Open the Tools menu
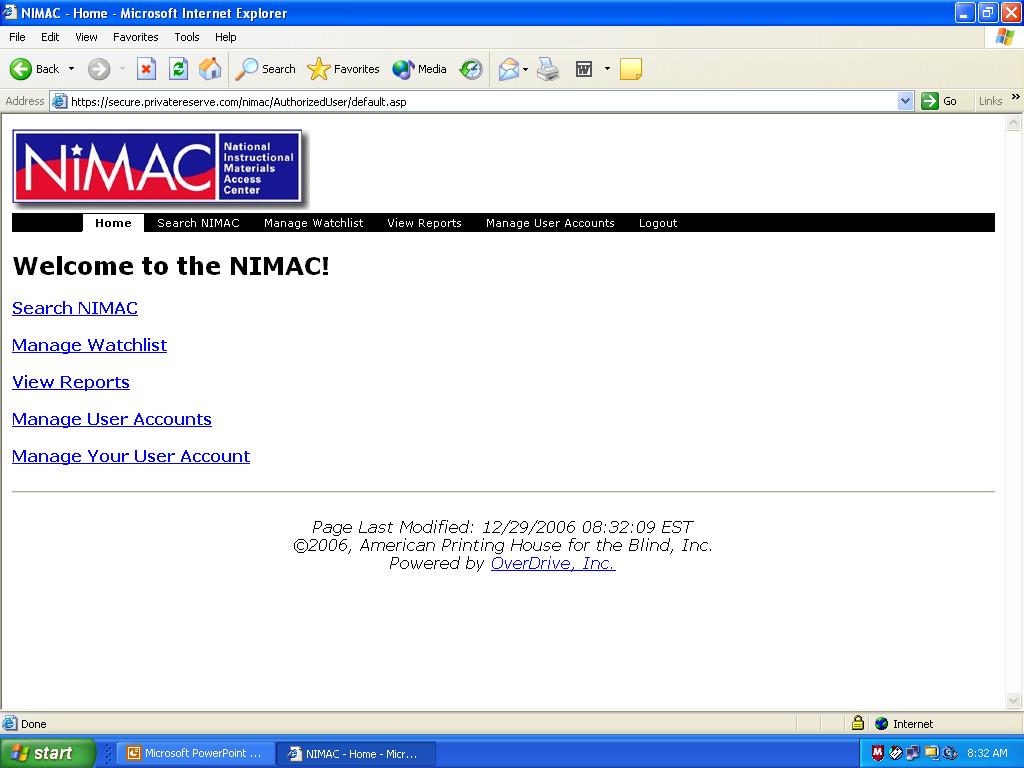1024x768 pixels. click(x=187, y=37)
